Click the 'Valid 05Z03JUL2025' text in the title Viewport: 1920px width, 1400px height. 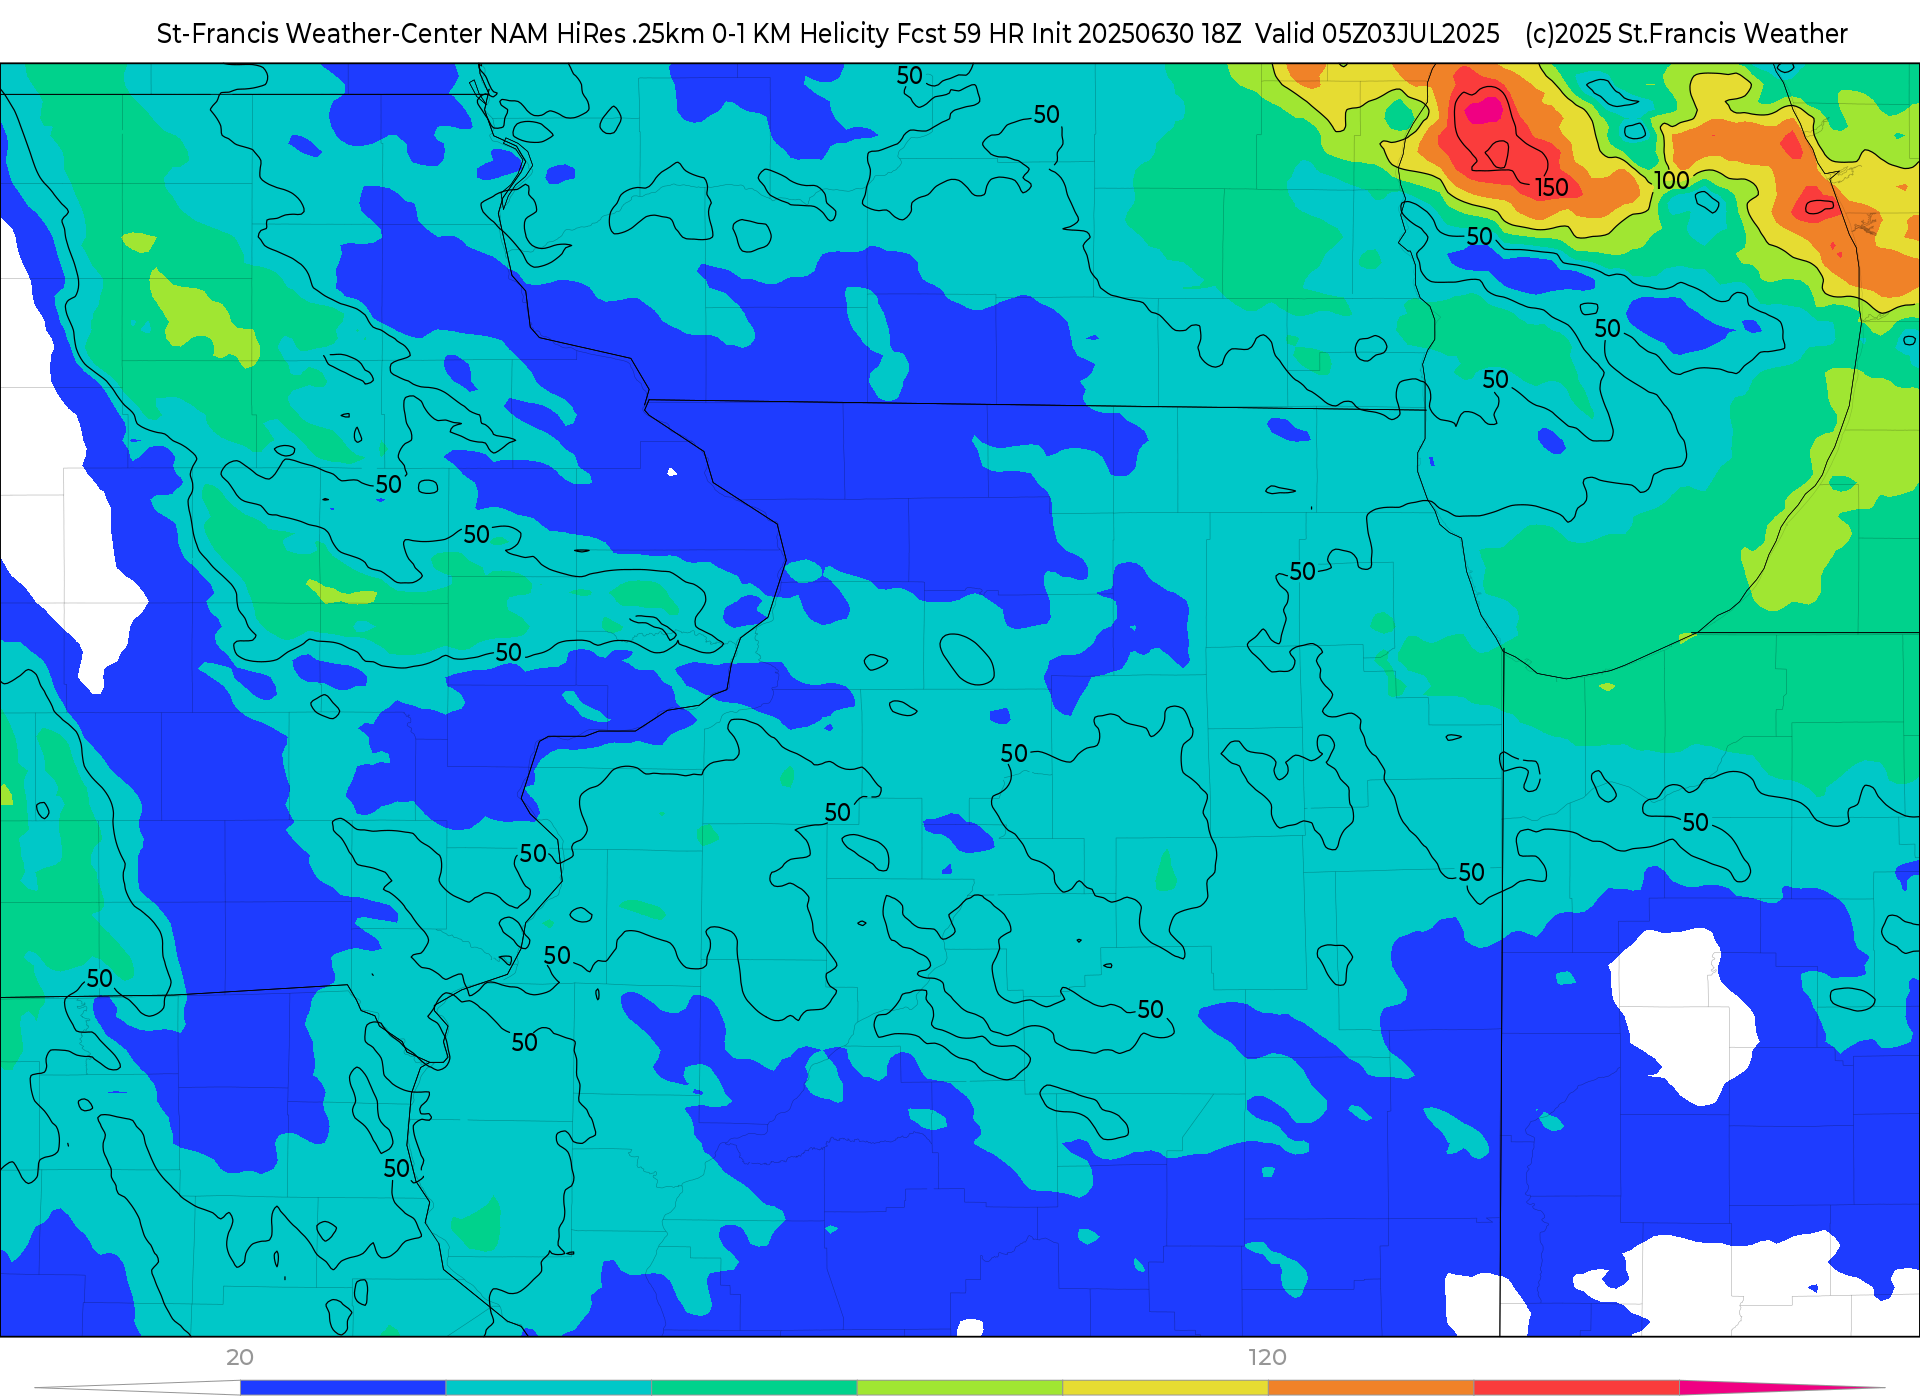pos(1377,34)
